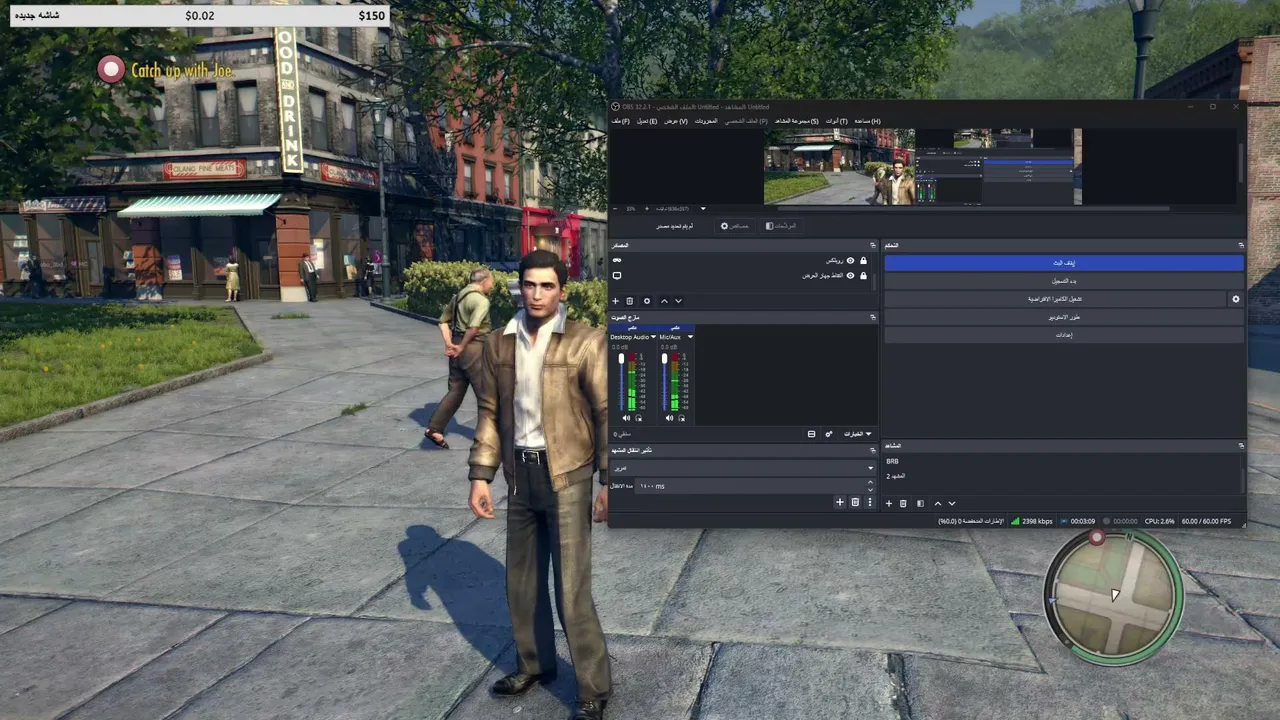Add a scene transition with plus
This screenshot has width=1280, height=720.
point(840,502)
